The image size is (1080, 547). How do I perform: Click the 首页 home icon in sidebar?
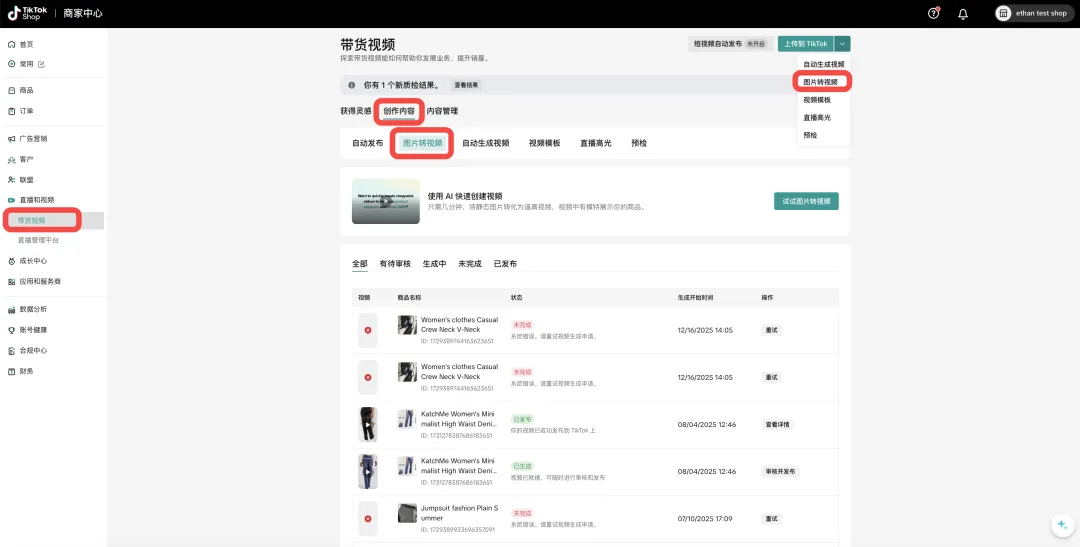(11, 44)
